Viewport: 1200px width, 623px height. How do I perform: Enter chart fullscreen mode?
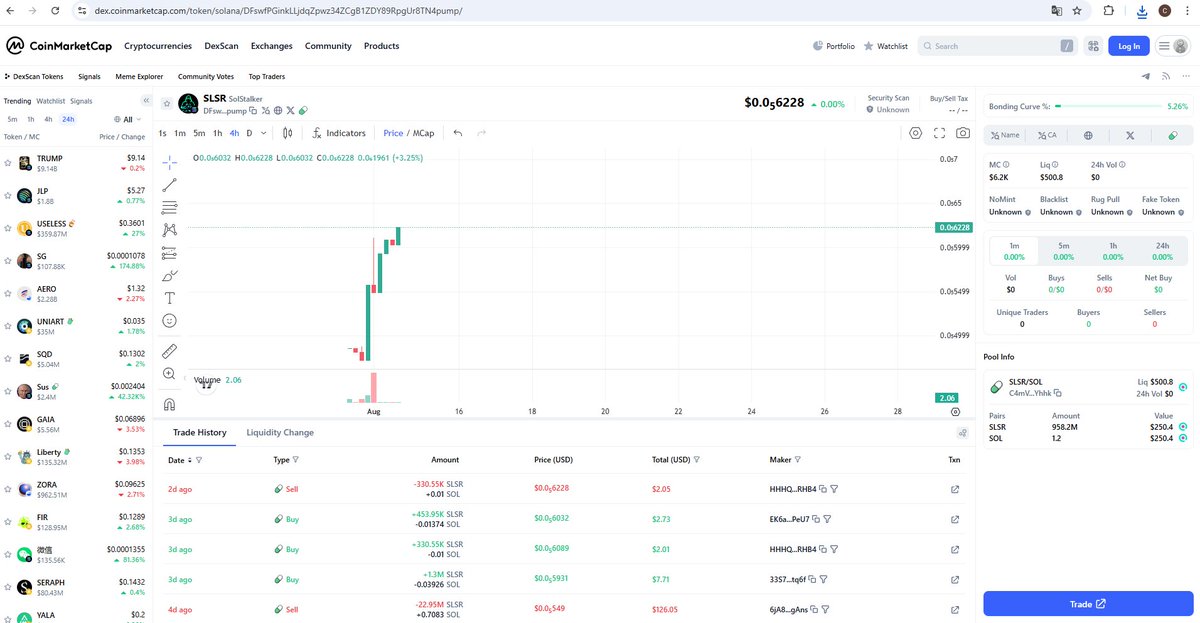(x=939, y=133)
